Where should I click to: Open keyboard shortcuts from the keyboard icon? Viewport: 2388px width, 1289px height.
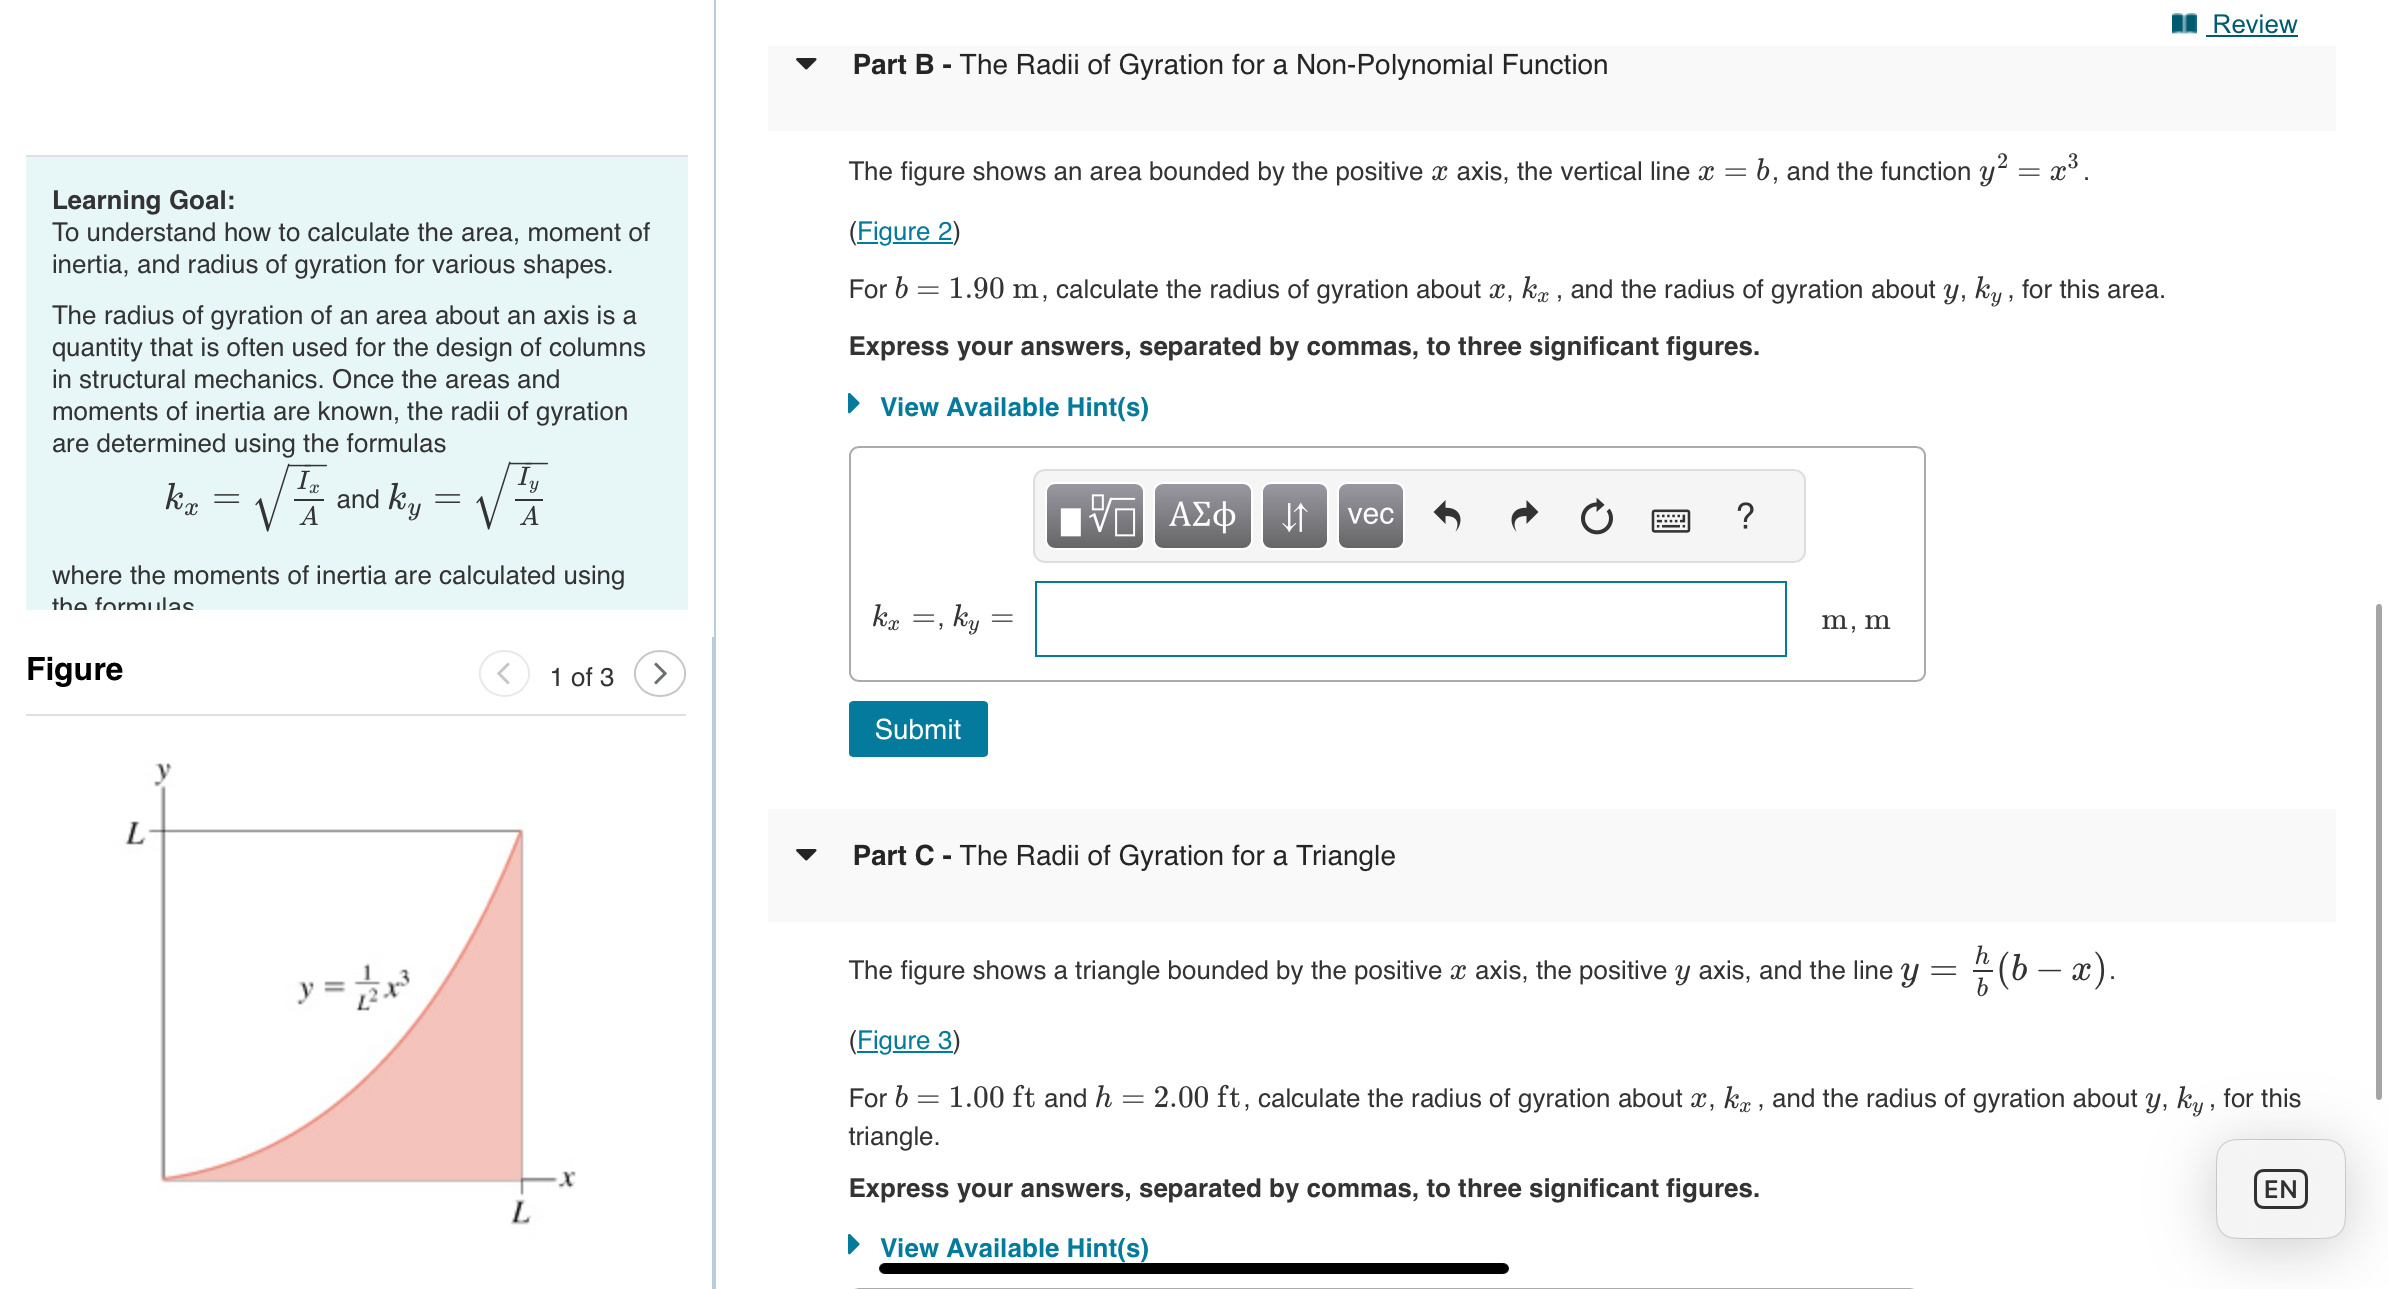[1669, 519]
